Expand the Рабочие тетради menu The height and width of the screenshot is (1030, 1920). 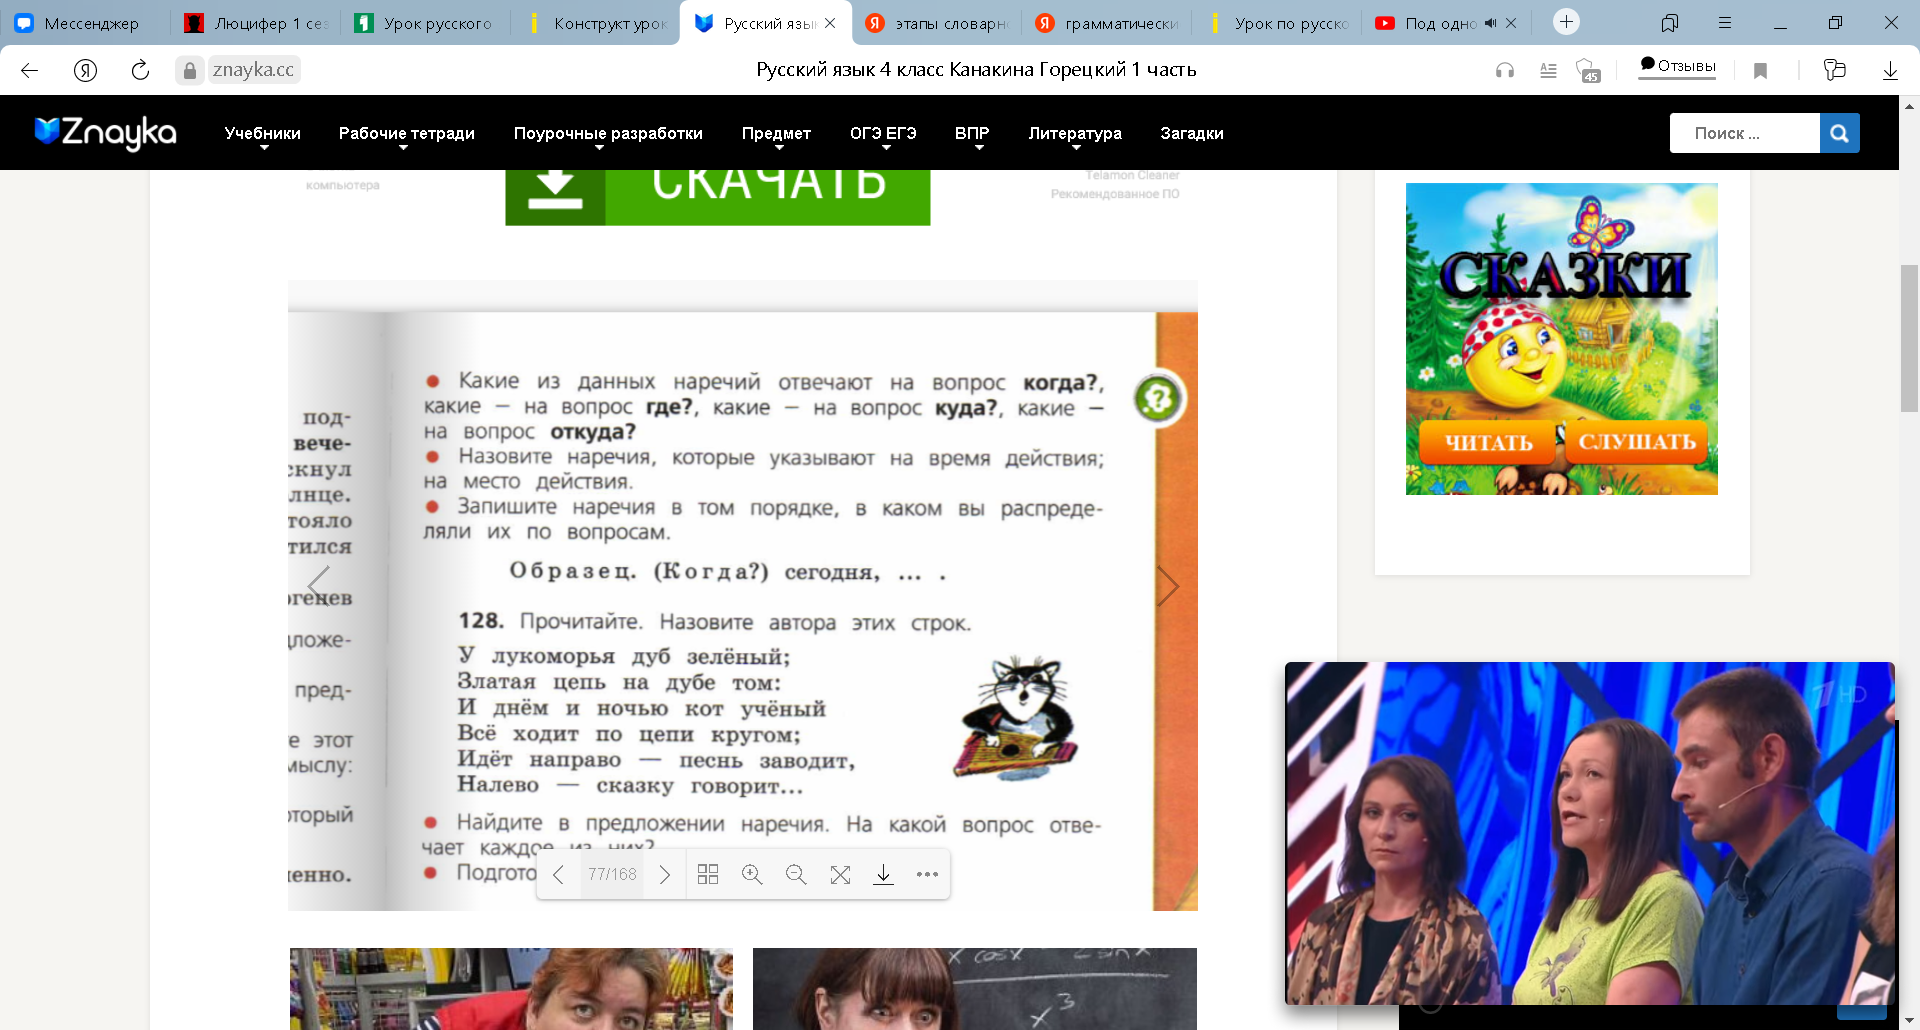(x=406, y=134)
